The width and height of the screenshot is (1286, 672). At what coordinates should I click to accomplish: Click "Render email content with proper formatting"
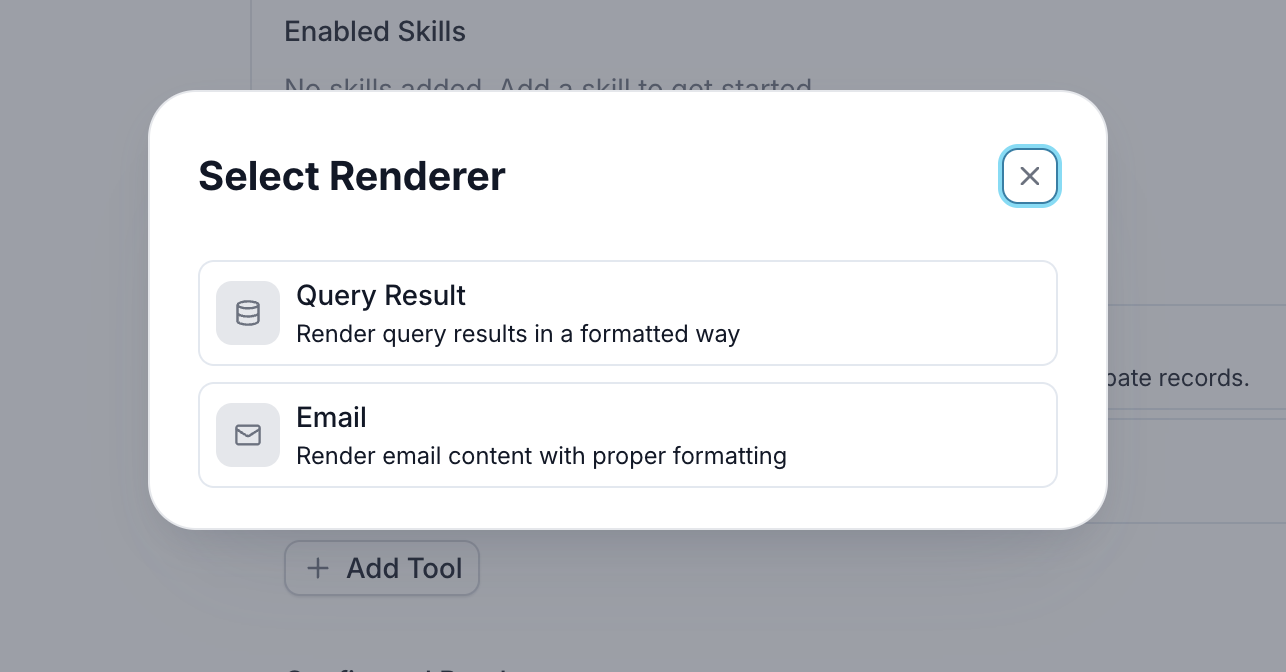click(541, 456)
